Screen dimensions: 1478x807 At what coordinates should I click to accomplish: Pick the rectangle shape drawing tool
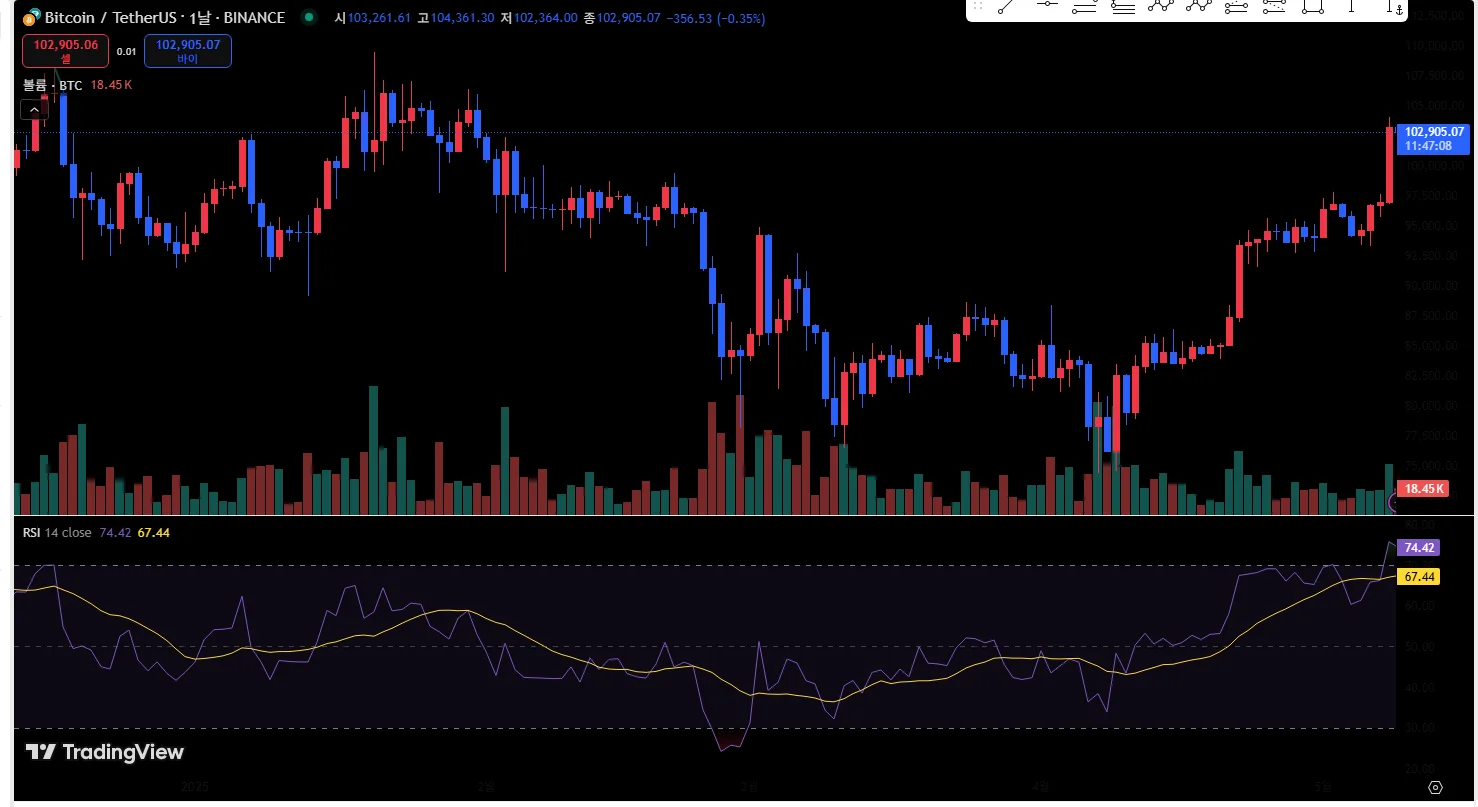tap(1313, 6)
